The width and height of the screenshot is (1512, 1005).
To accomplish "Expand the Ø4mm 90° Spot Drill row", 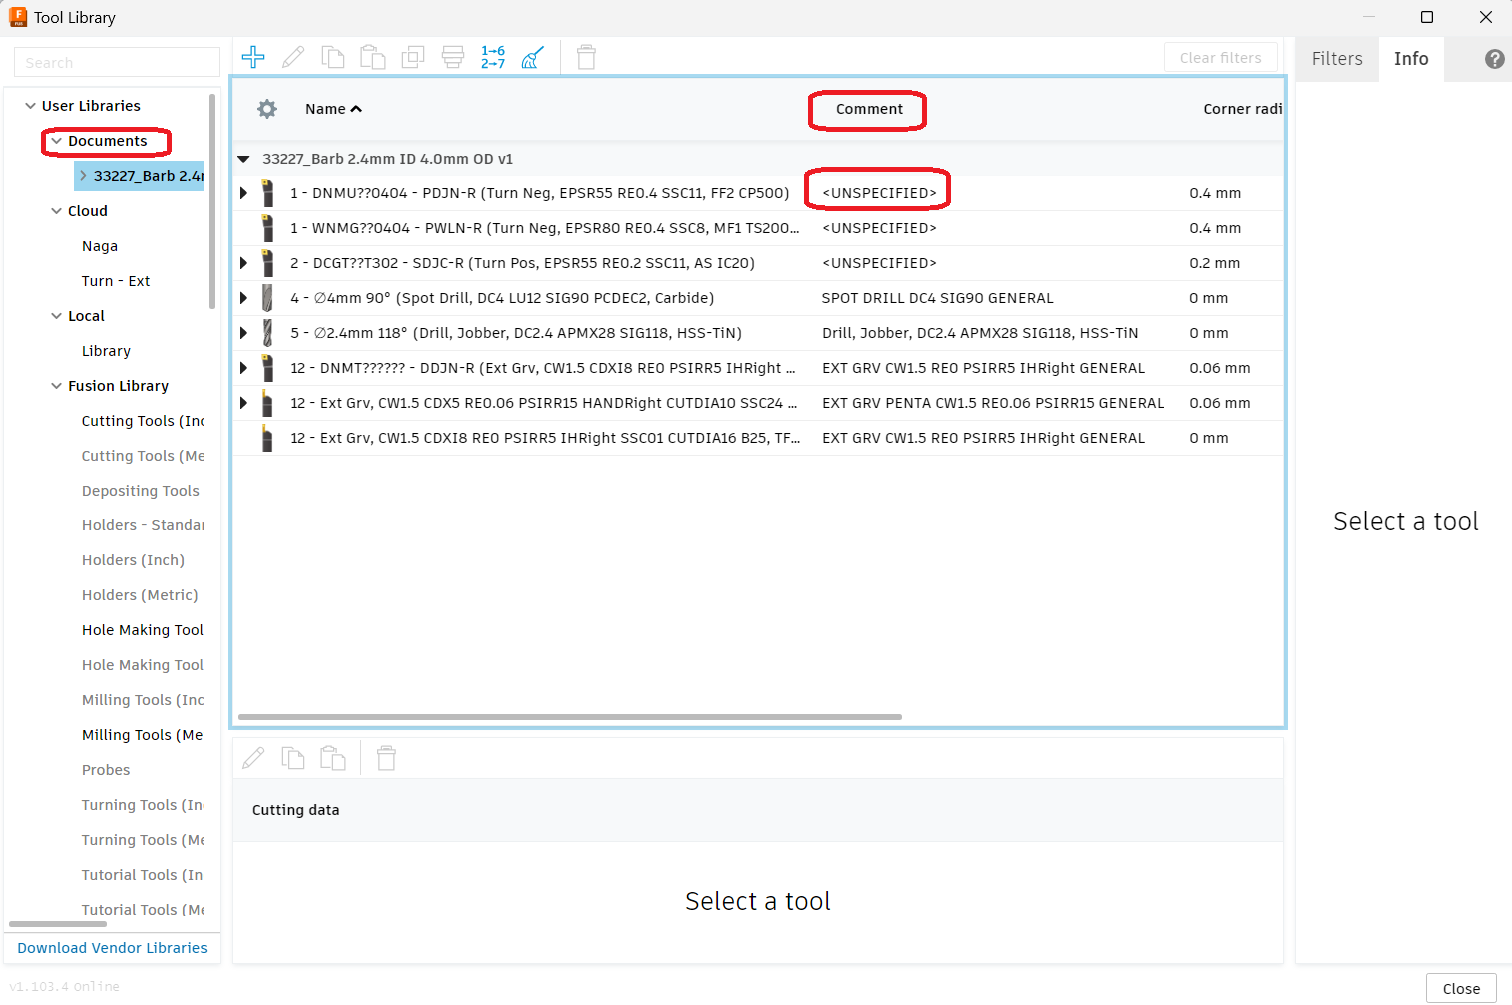I will [x=243, y=297].
